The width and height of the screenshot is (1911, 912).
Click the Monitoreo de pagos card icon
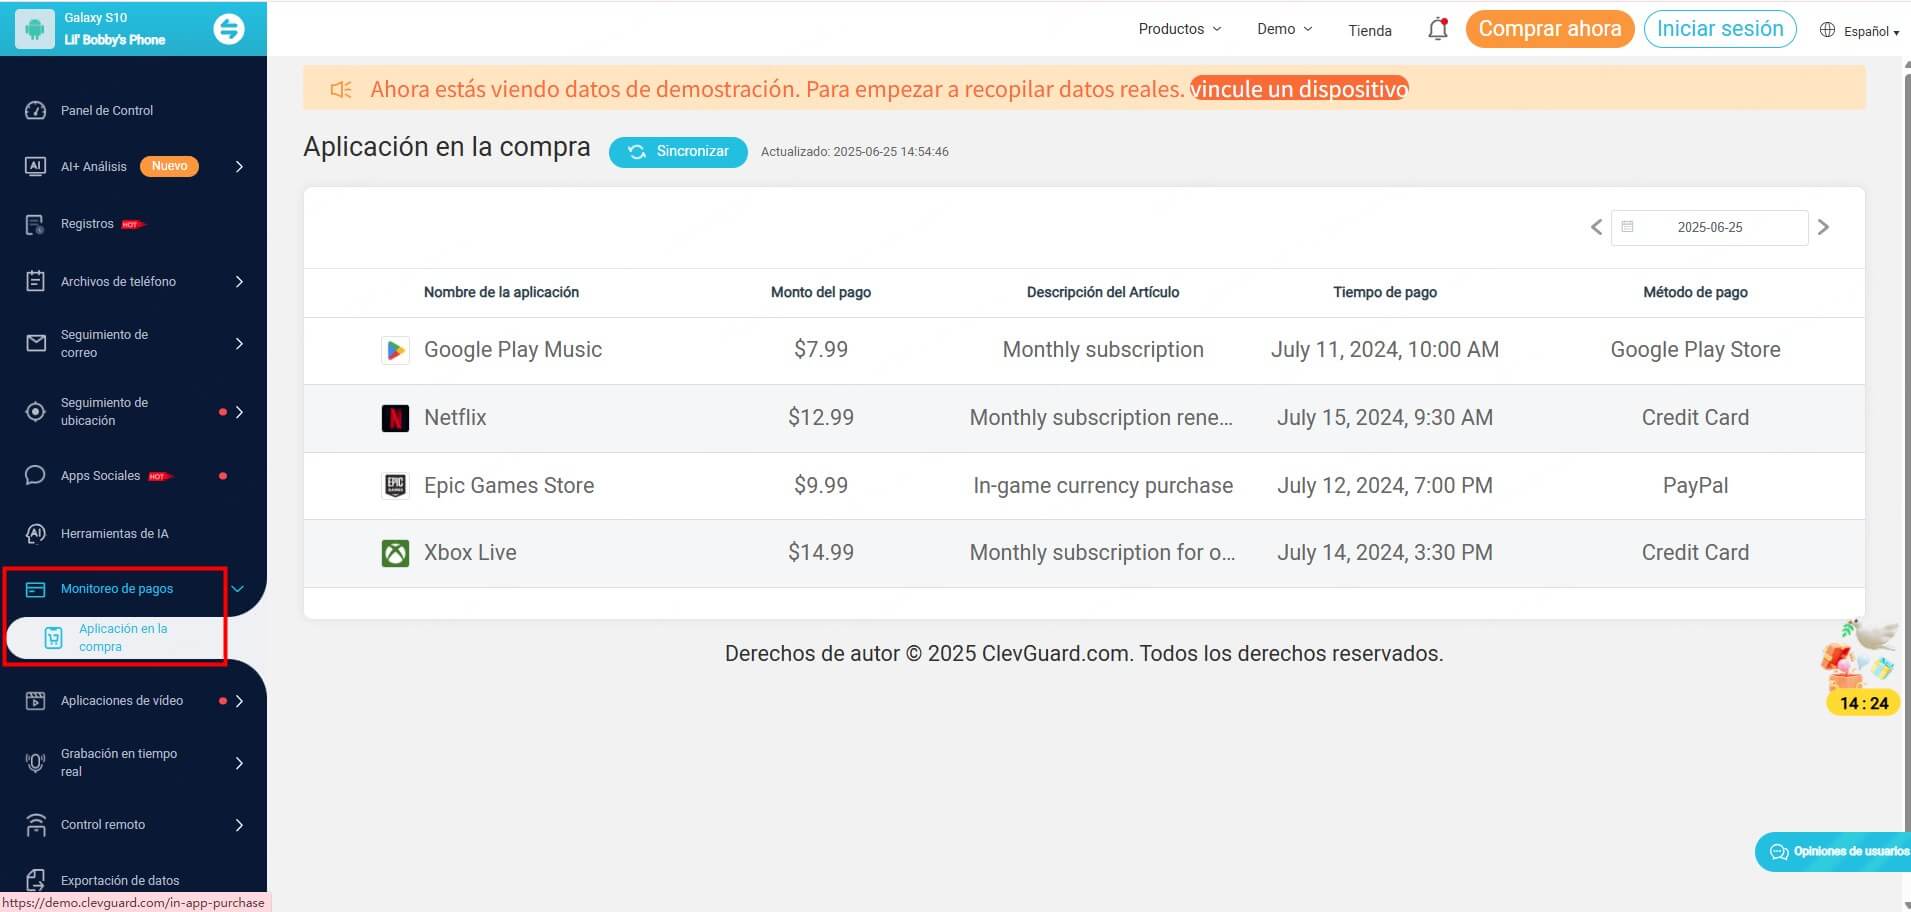click(x=35, y=589)
